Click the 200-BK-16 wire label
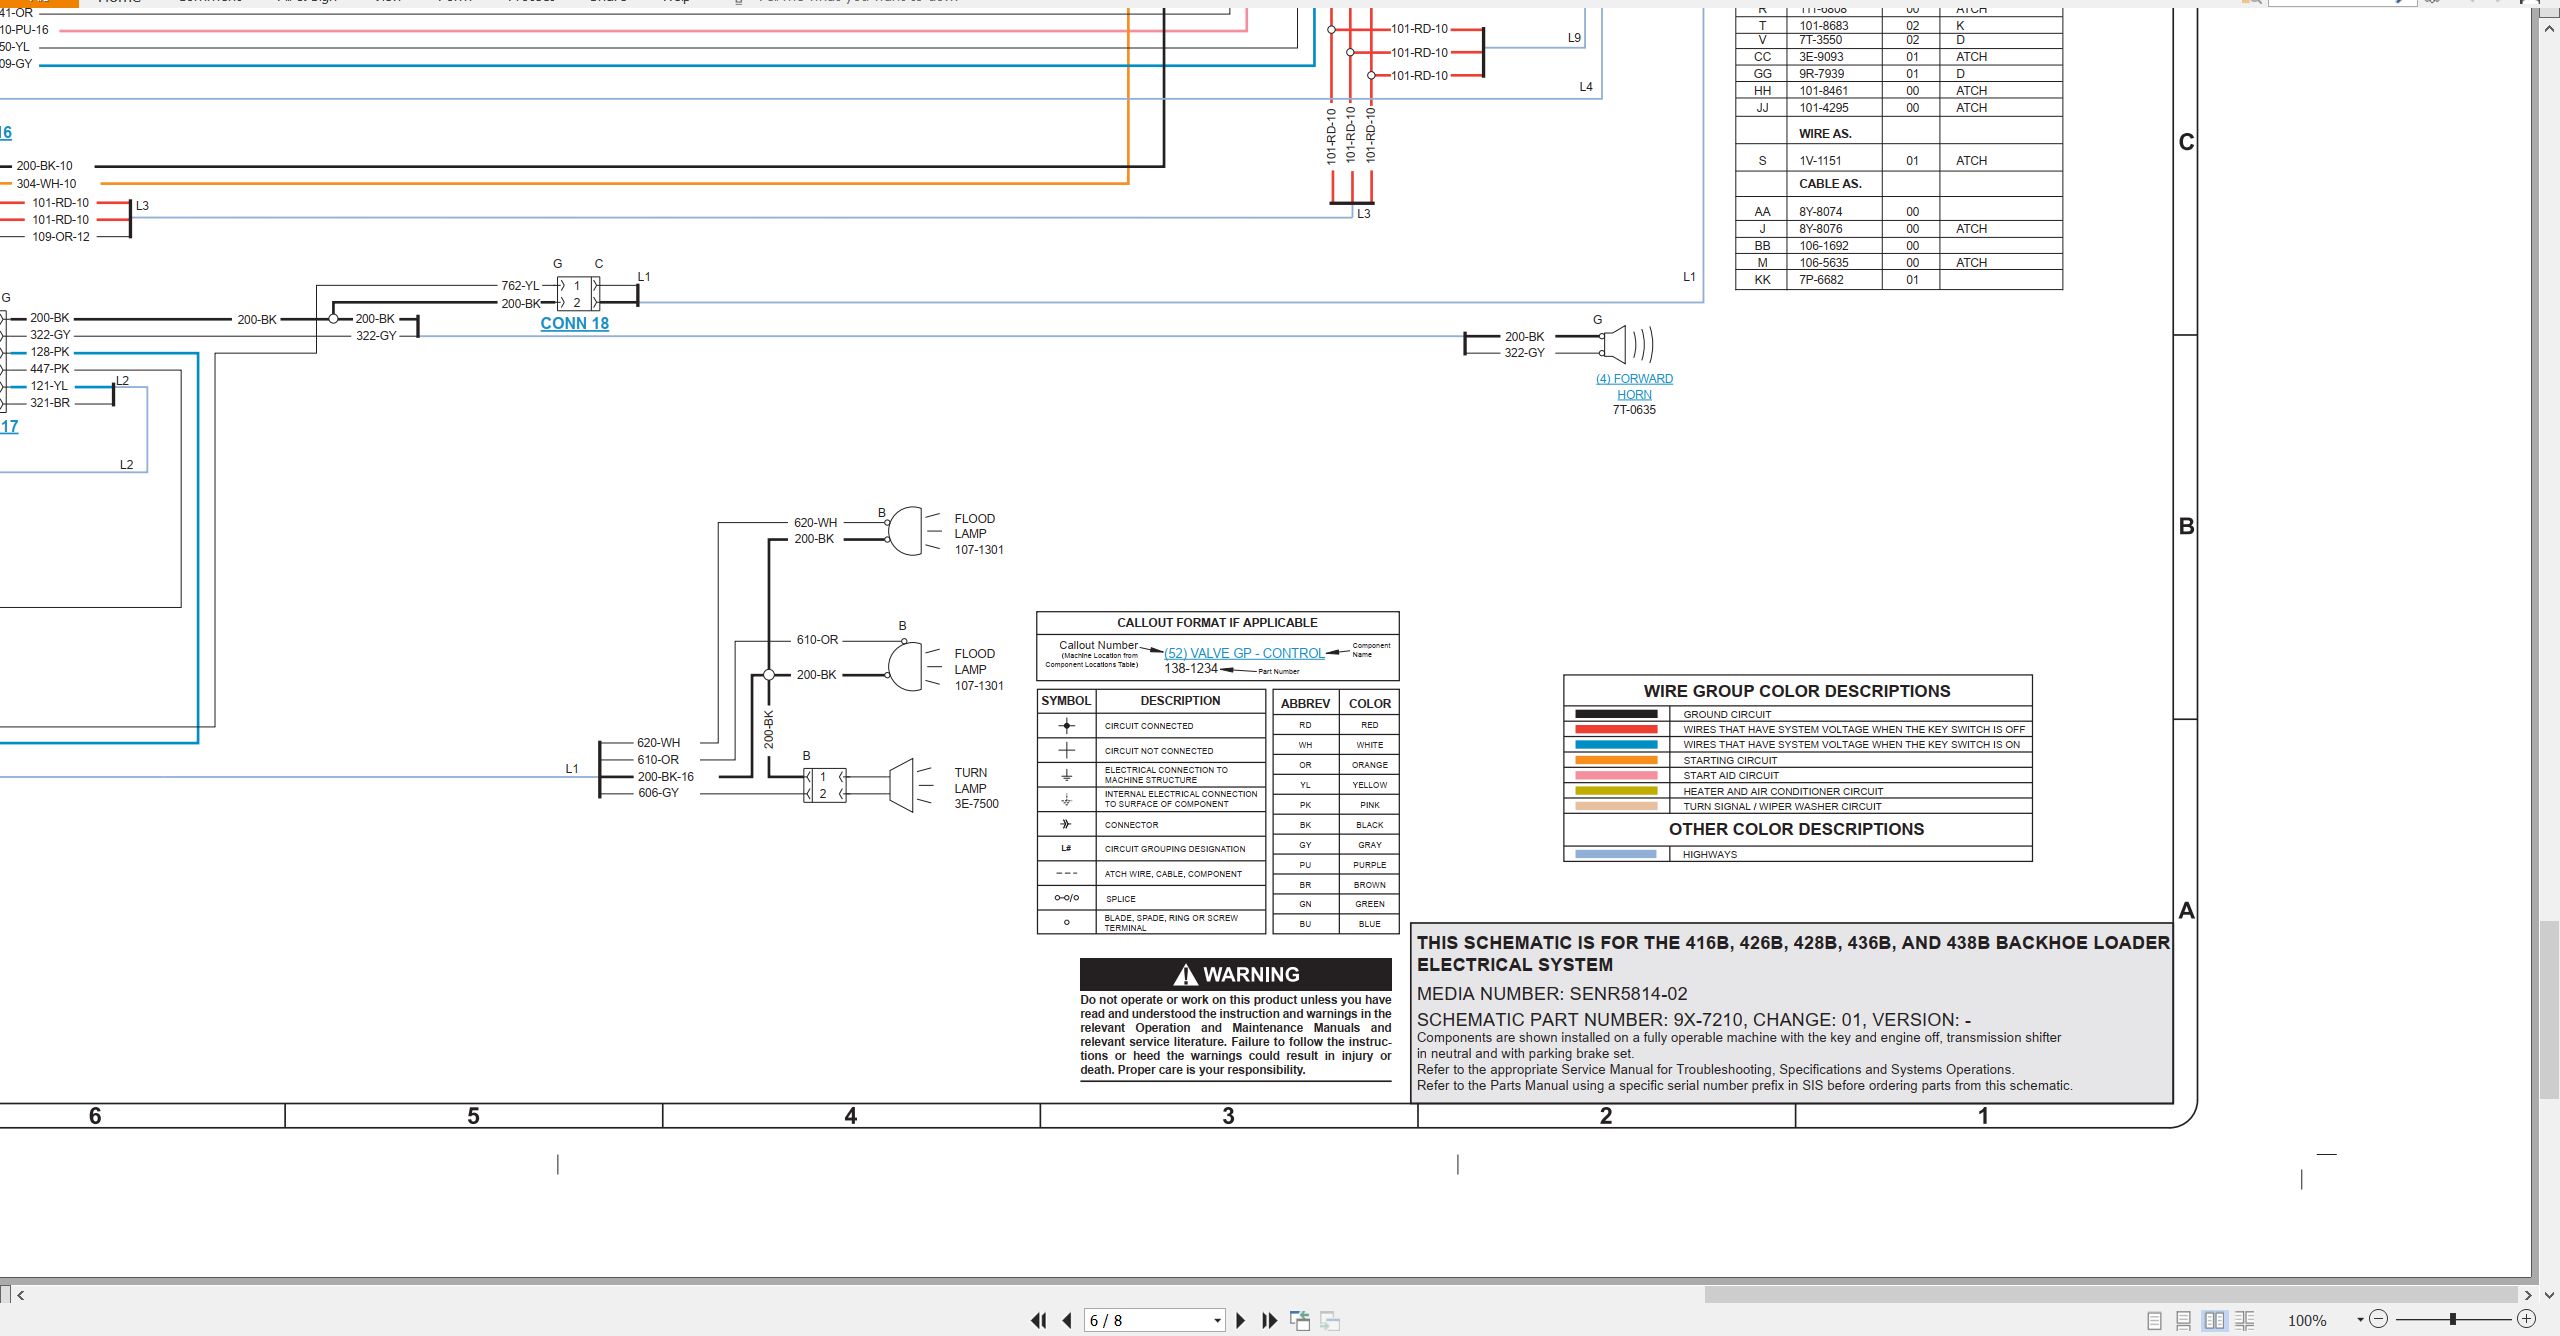This screenshot has height=1336, width=2560. 665,777
